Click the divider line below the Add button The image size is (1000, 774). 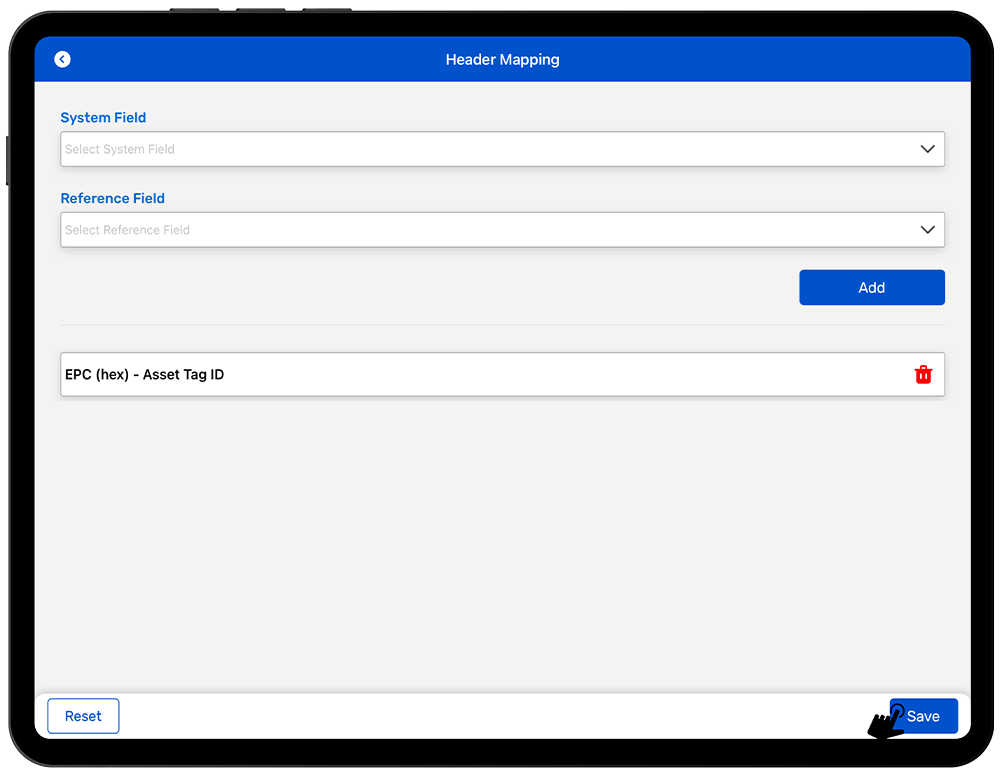(502, 325)
